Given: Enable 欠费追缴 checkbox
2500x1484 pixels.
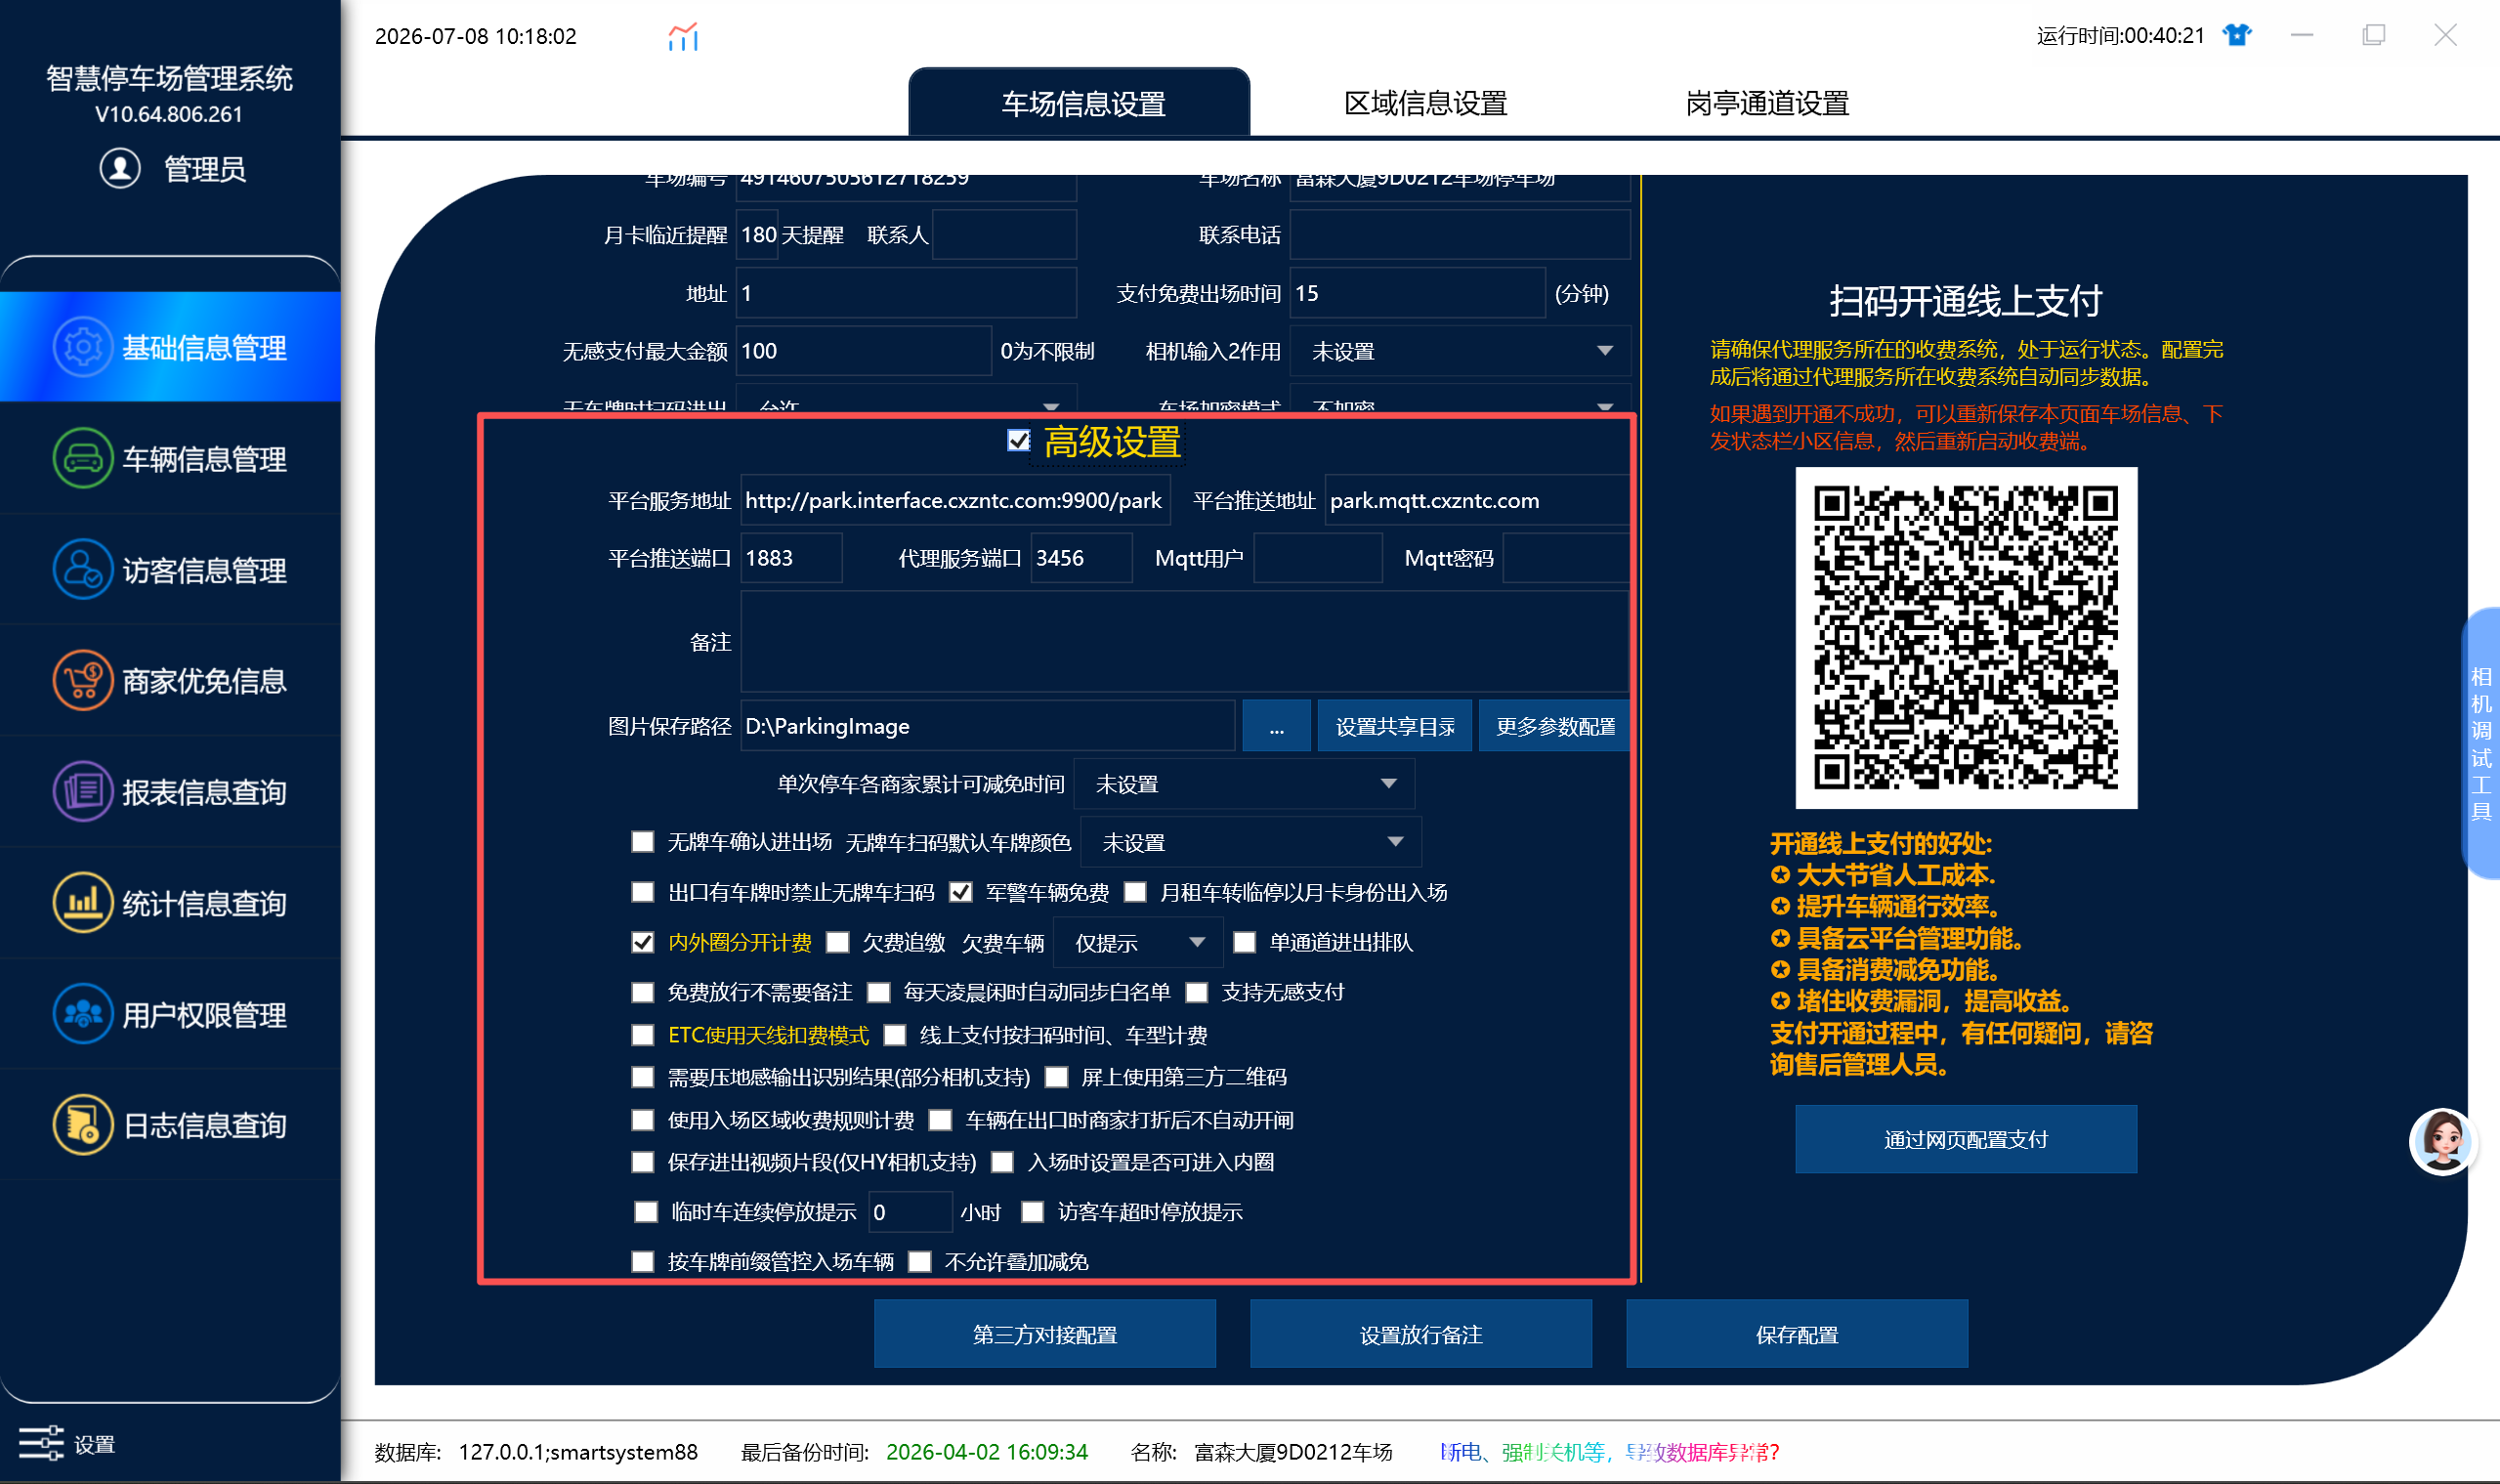Looking at the screenshot, I should [x=838, y=942].
